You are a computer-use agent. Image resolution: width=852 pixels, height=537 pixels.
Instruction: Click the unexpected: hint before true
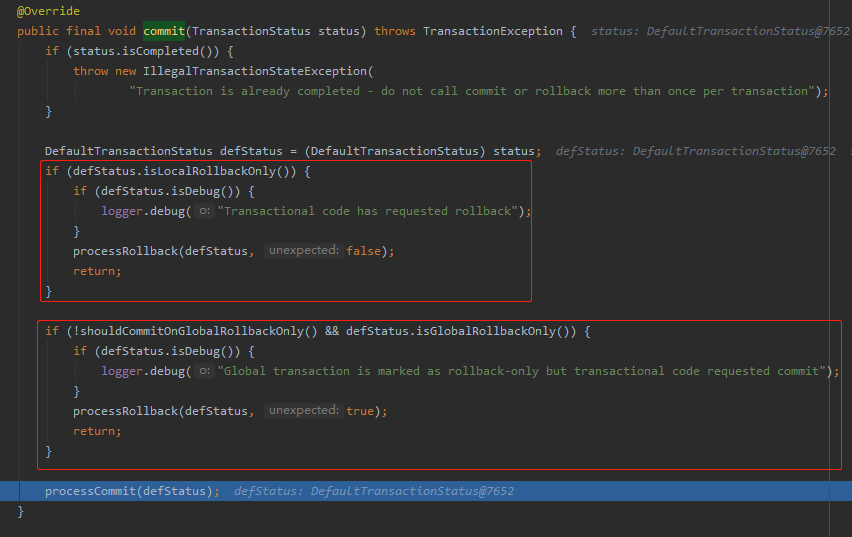(304, 410)
